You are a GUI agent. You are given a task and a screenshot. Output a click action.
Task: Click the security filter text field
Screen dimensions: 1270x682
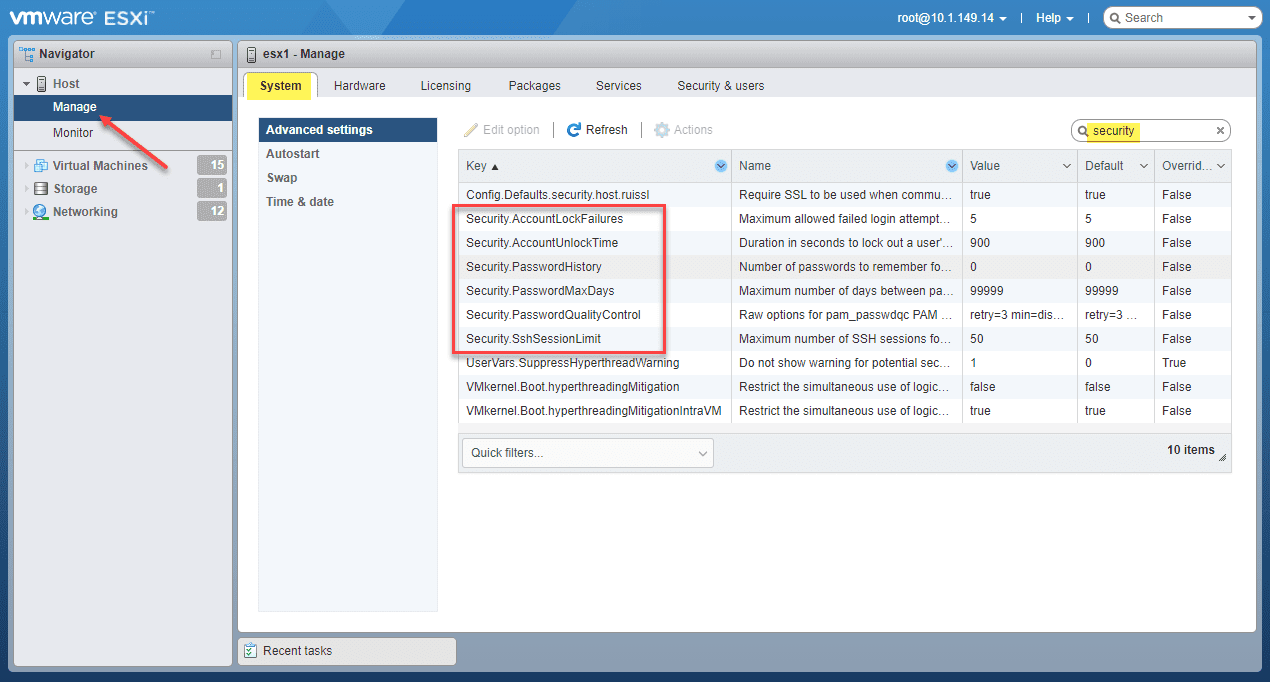pyautogui.click(x=1150, y=131)
